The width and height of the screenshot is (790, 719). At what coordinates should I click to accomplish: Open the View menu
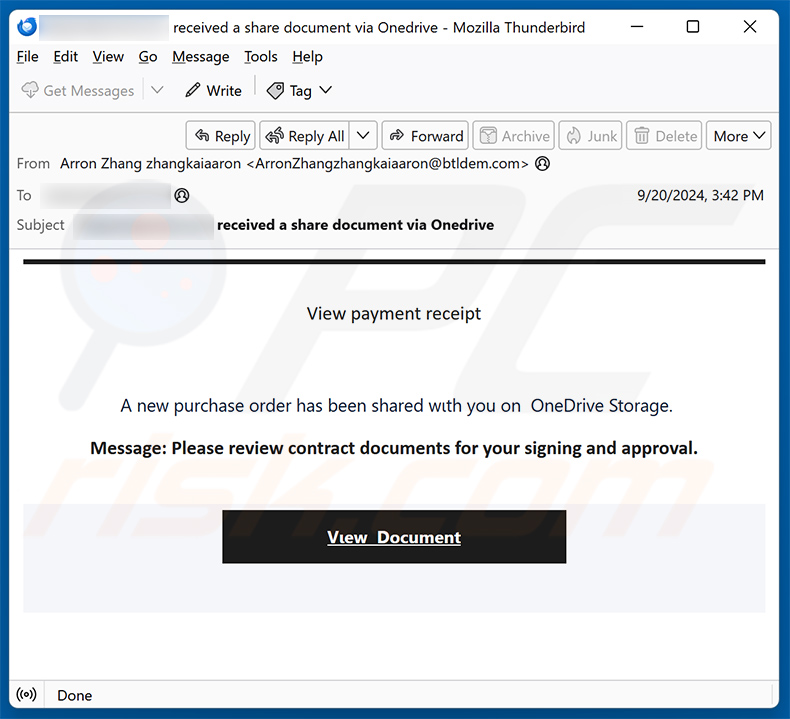(x=108, y=56)
